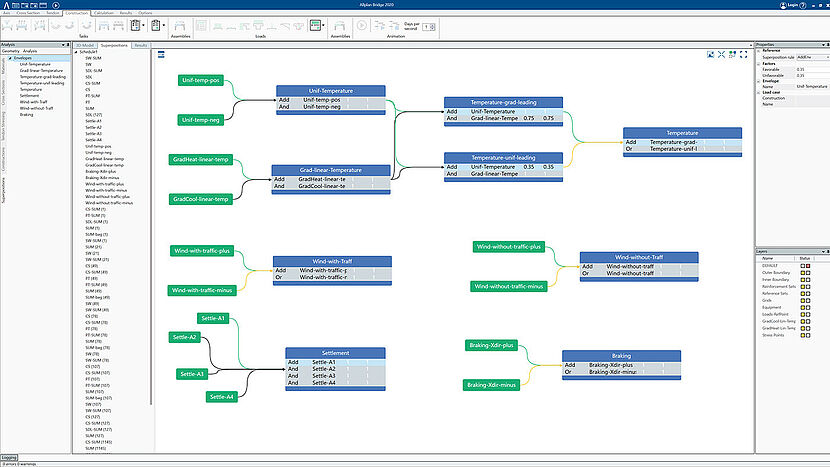Image resolution: width=830 pixels, height=467 pixels.
Task: Click the user Login icon
Action: click(783, 5)
